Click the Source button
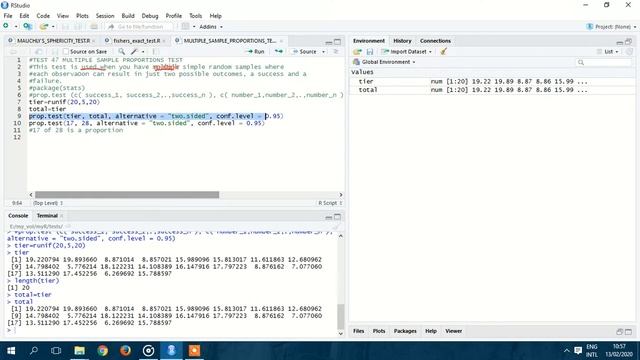Screen dimensions: 640x360 [x=304, y=52]
